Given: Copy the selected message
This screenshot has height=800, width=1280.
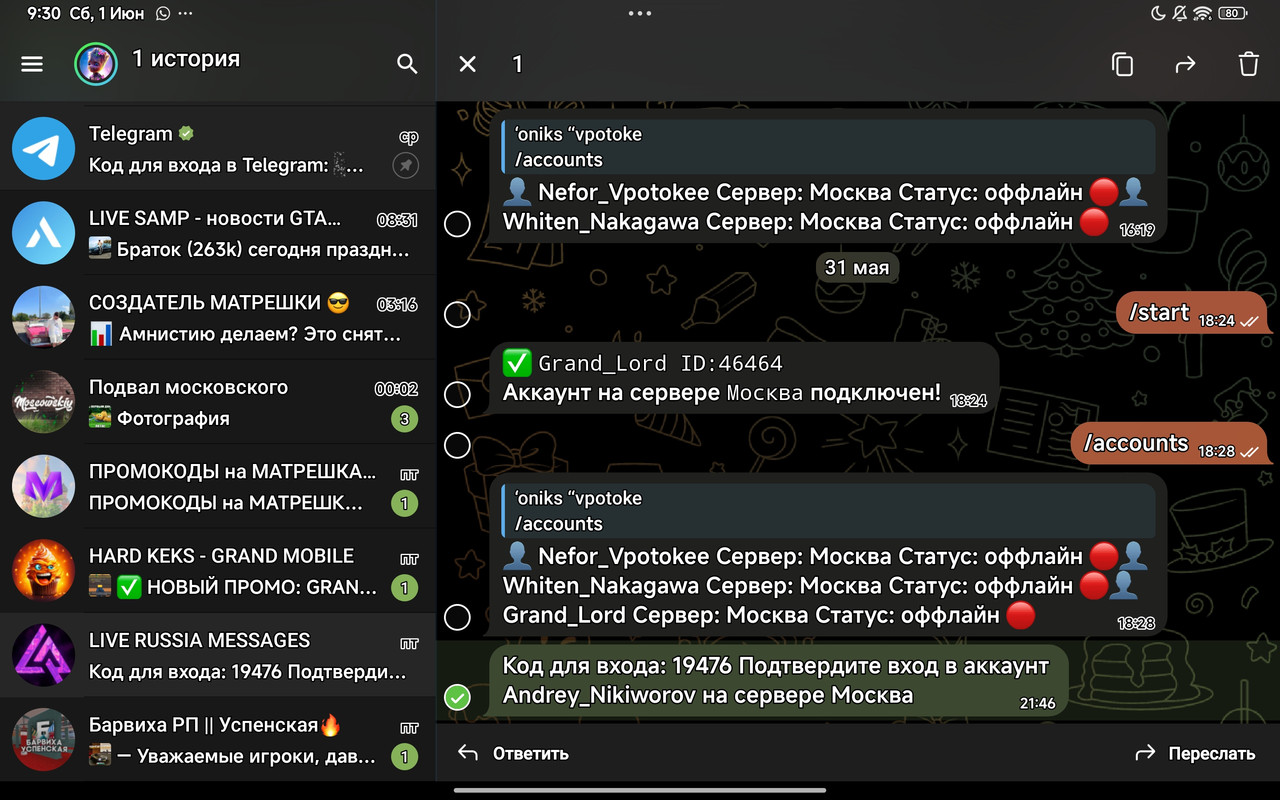Looking at the screenshot, I should (1122, 63).
